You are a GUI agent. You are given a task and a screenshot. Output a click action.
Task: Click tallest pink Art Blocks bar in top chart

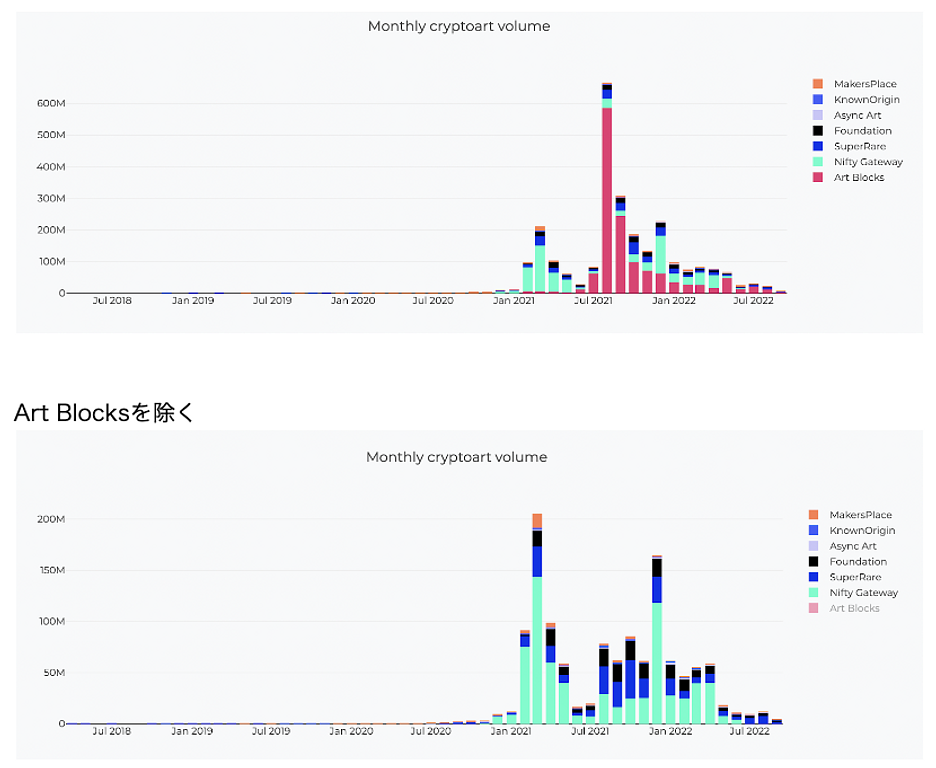click(x=607, y=200)
